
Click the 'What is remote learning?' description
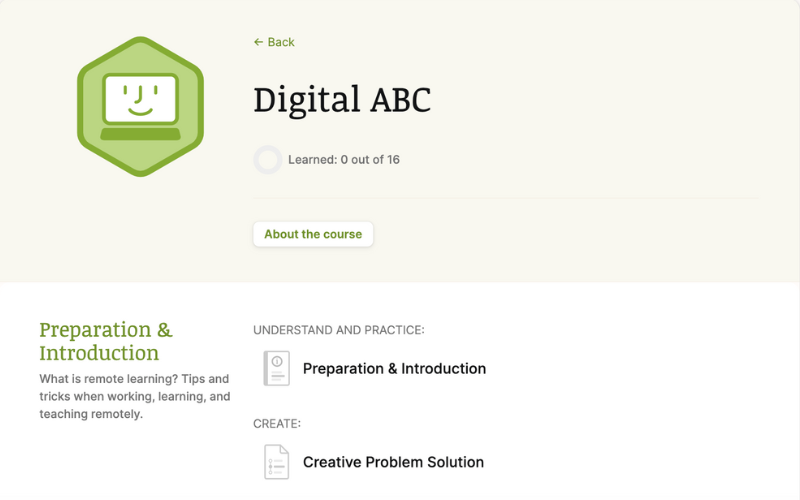pyautogui.click(x=134, y=380)
